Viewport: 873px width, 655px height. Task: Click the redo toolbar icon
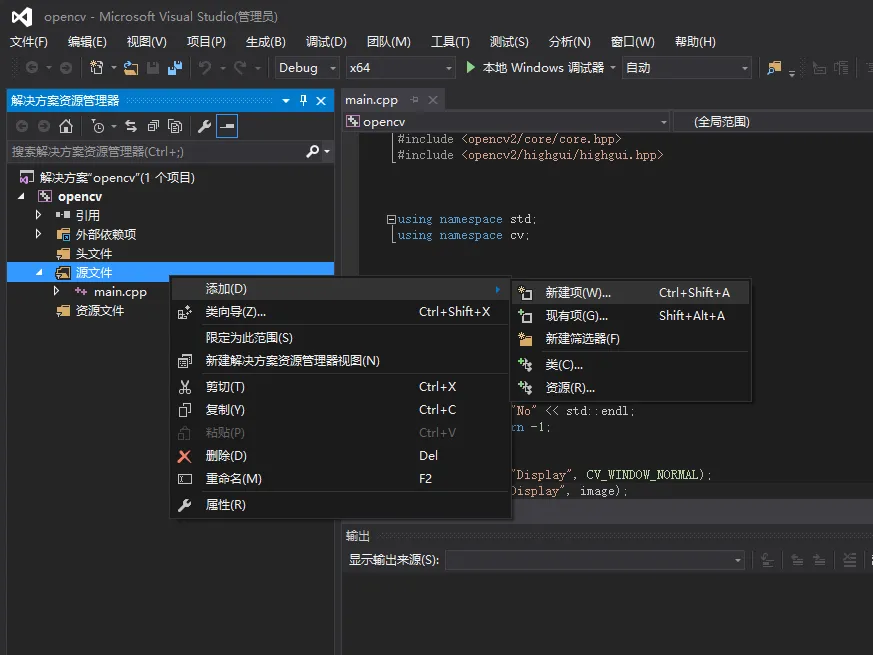point(240,68)
